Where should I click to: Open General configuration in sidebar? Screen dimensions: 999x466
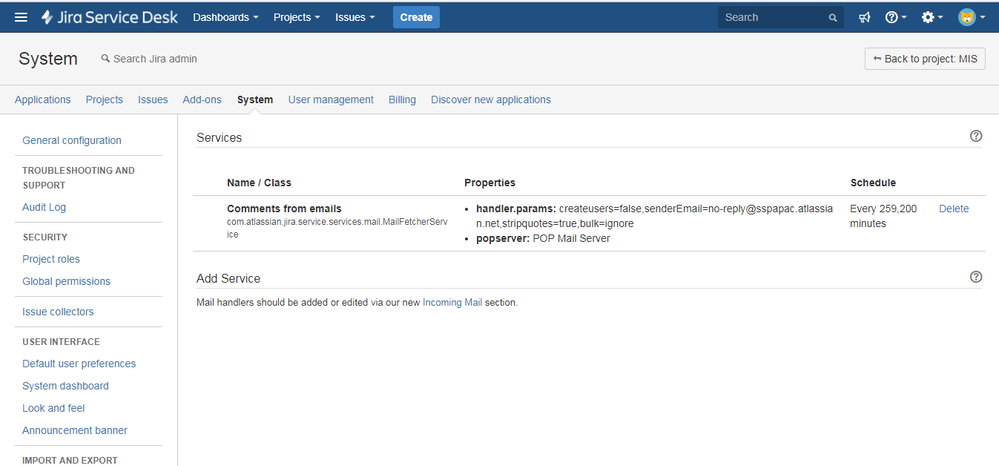point(72,140)
